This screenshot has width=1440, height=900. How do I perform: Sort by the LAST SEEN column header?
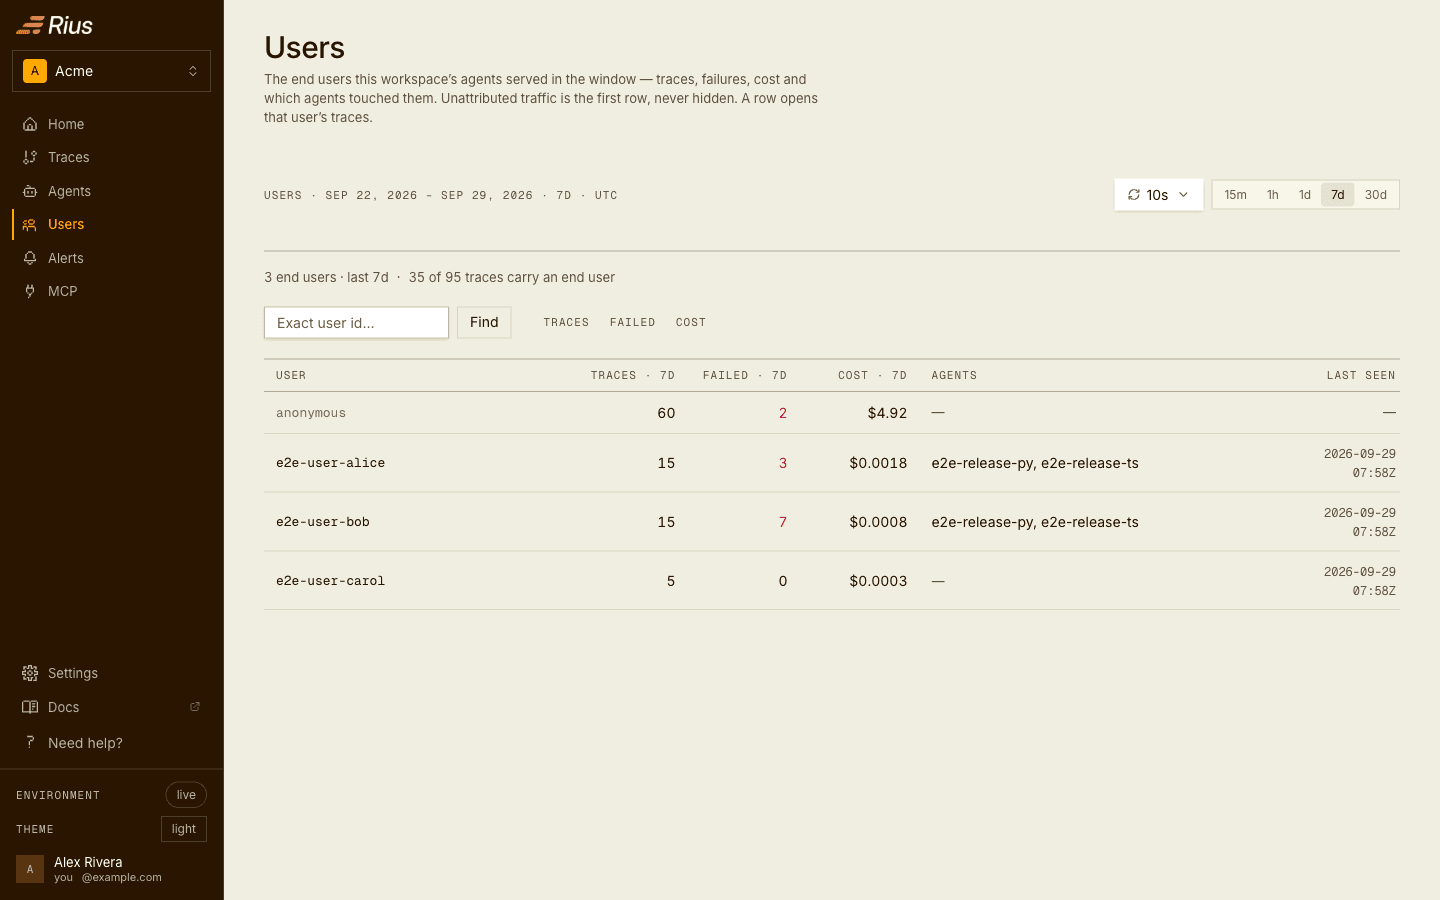coord(1361,376)
